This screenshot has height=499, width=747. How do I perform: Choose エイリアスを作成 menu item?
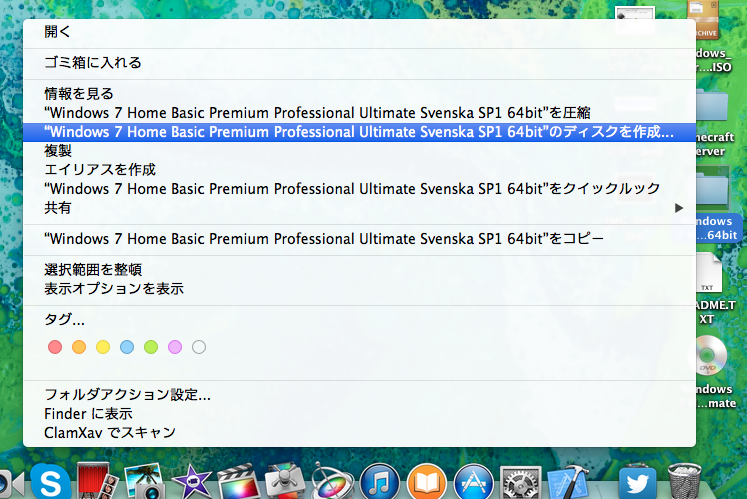point(359,170)
